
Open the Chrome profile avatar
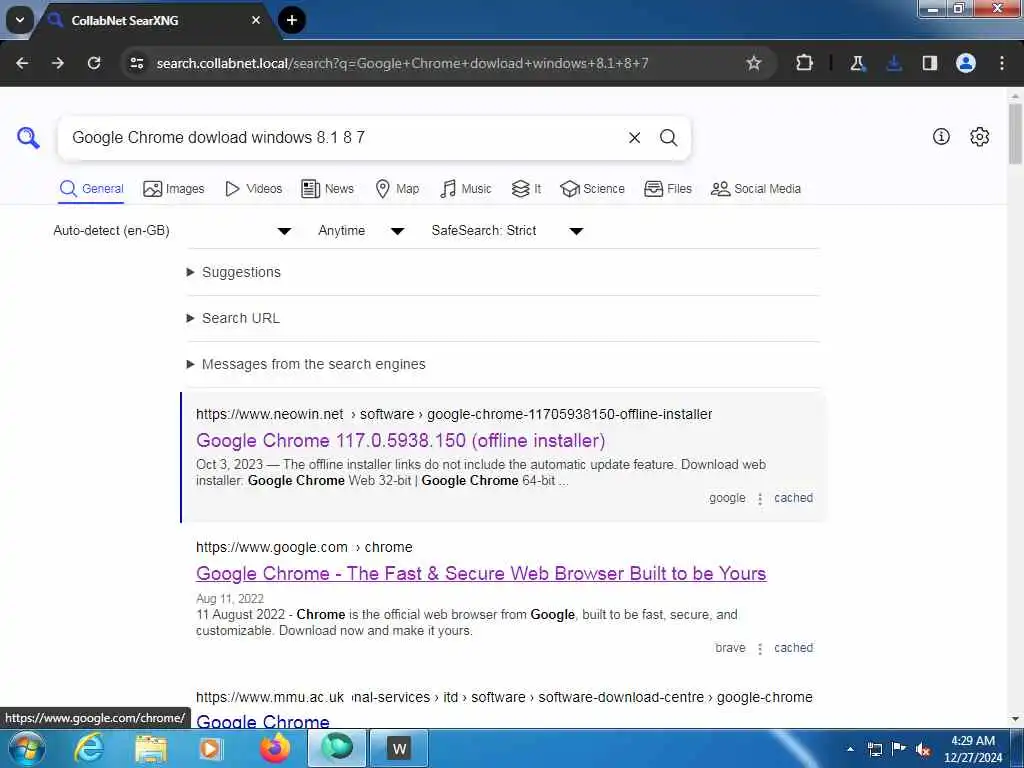[x=966, y=63]
